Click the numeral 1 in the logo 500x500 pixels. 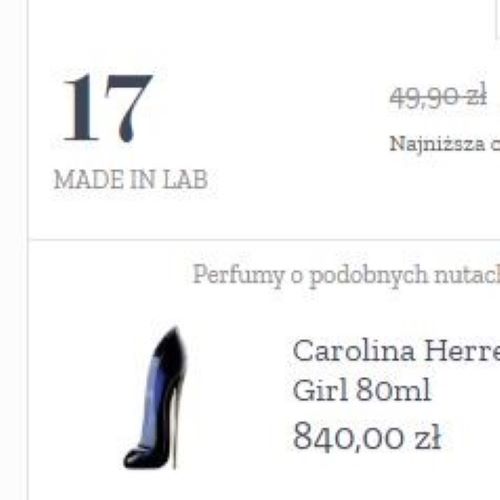tap(82, 107)
